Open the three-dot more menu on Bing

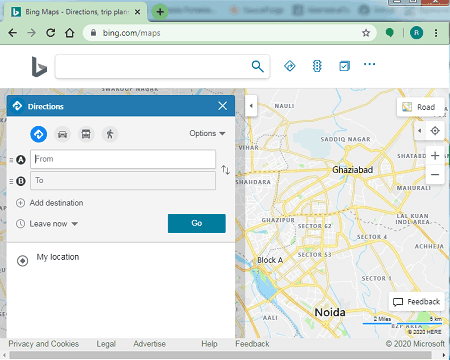(369, 64)
